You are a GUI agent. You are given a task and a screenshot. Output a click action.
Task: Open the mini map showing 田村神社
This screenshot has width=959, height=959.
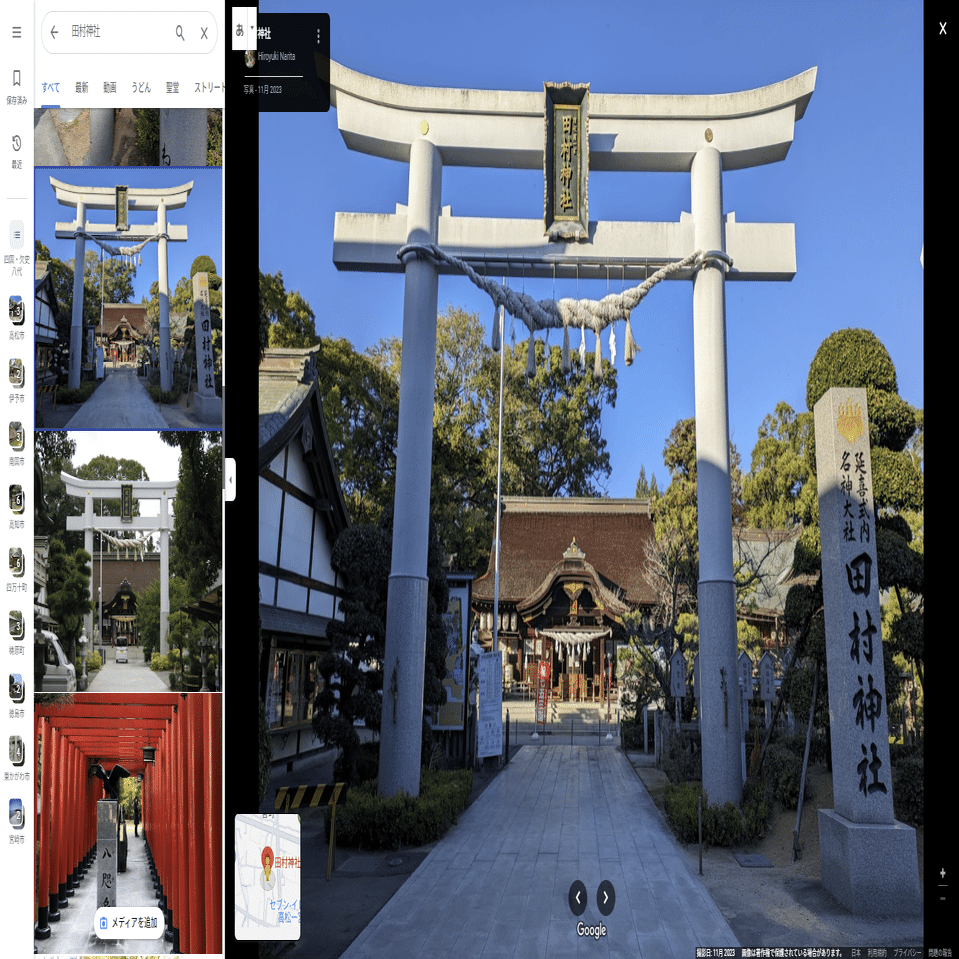click(267, 876)
